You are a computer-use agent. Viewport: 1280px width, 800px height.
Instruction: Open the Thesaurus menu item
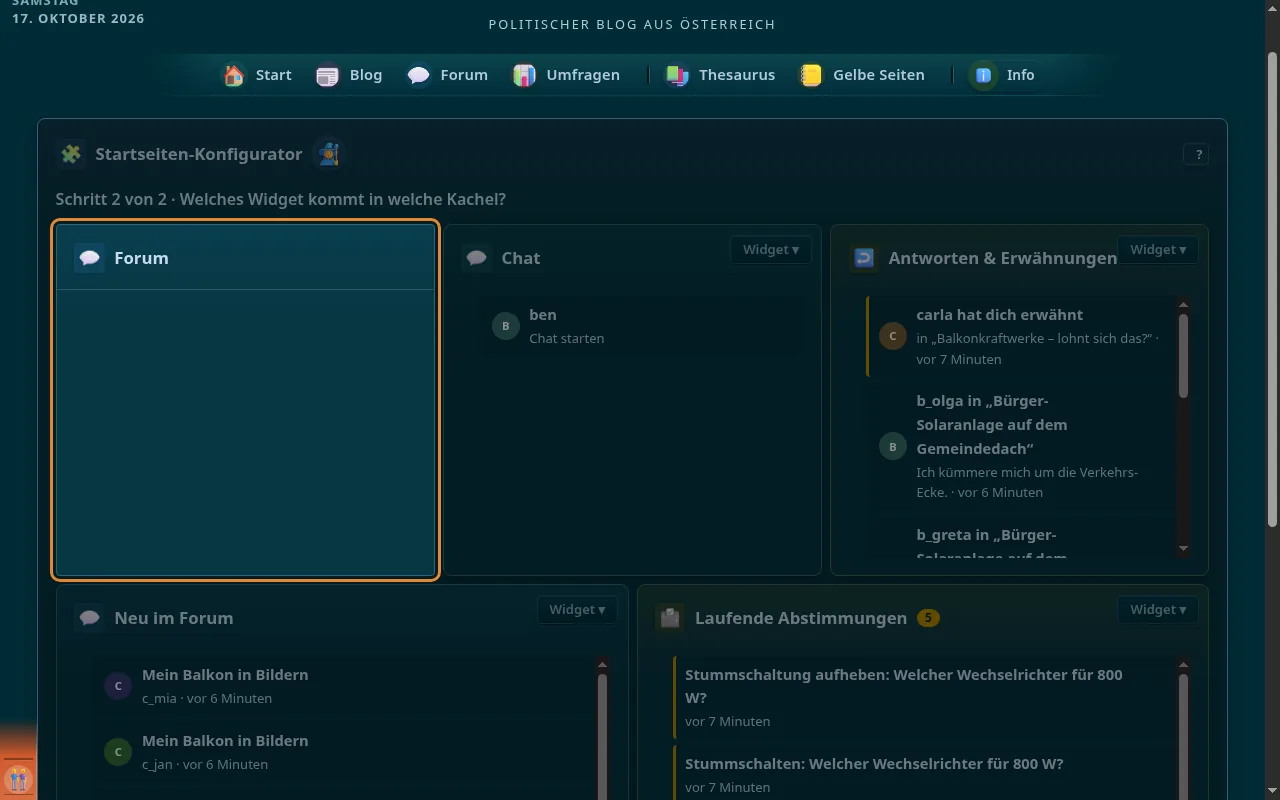click(x=720, y=75)
